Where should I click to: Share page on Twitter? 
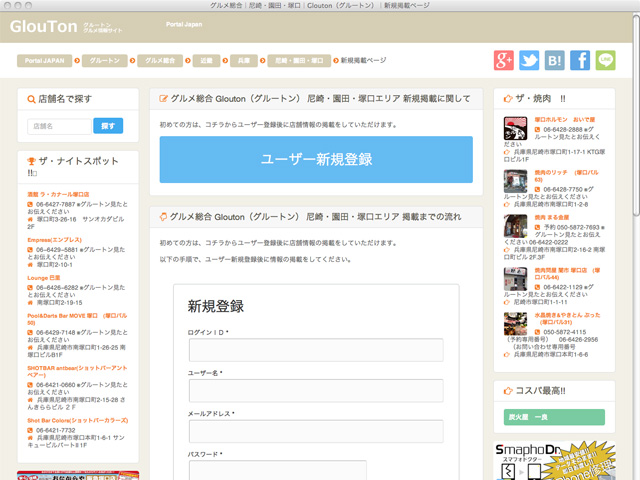(x=529, y=60)
